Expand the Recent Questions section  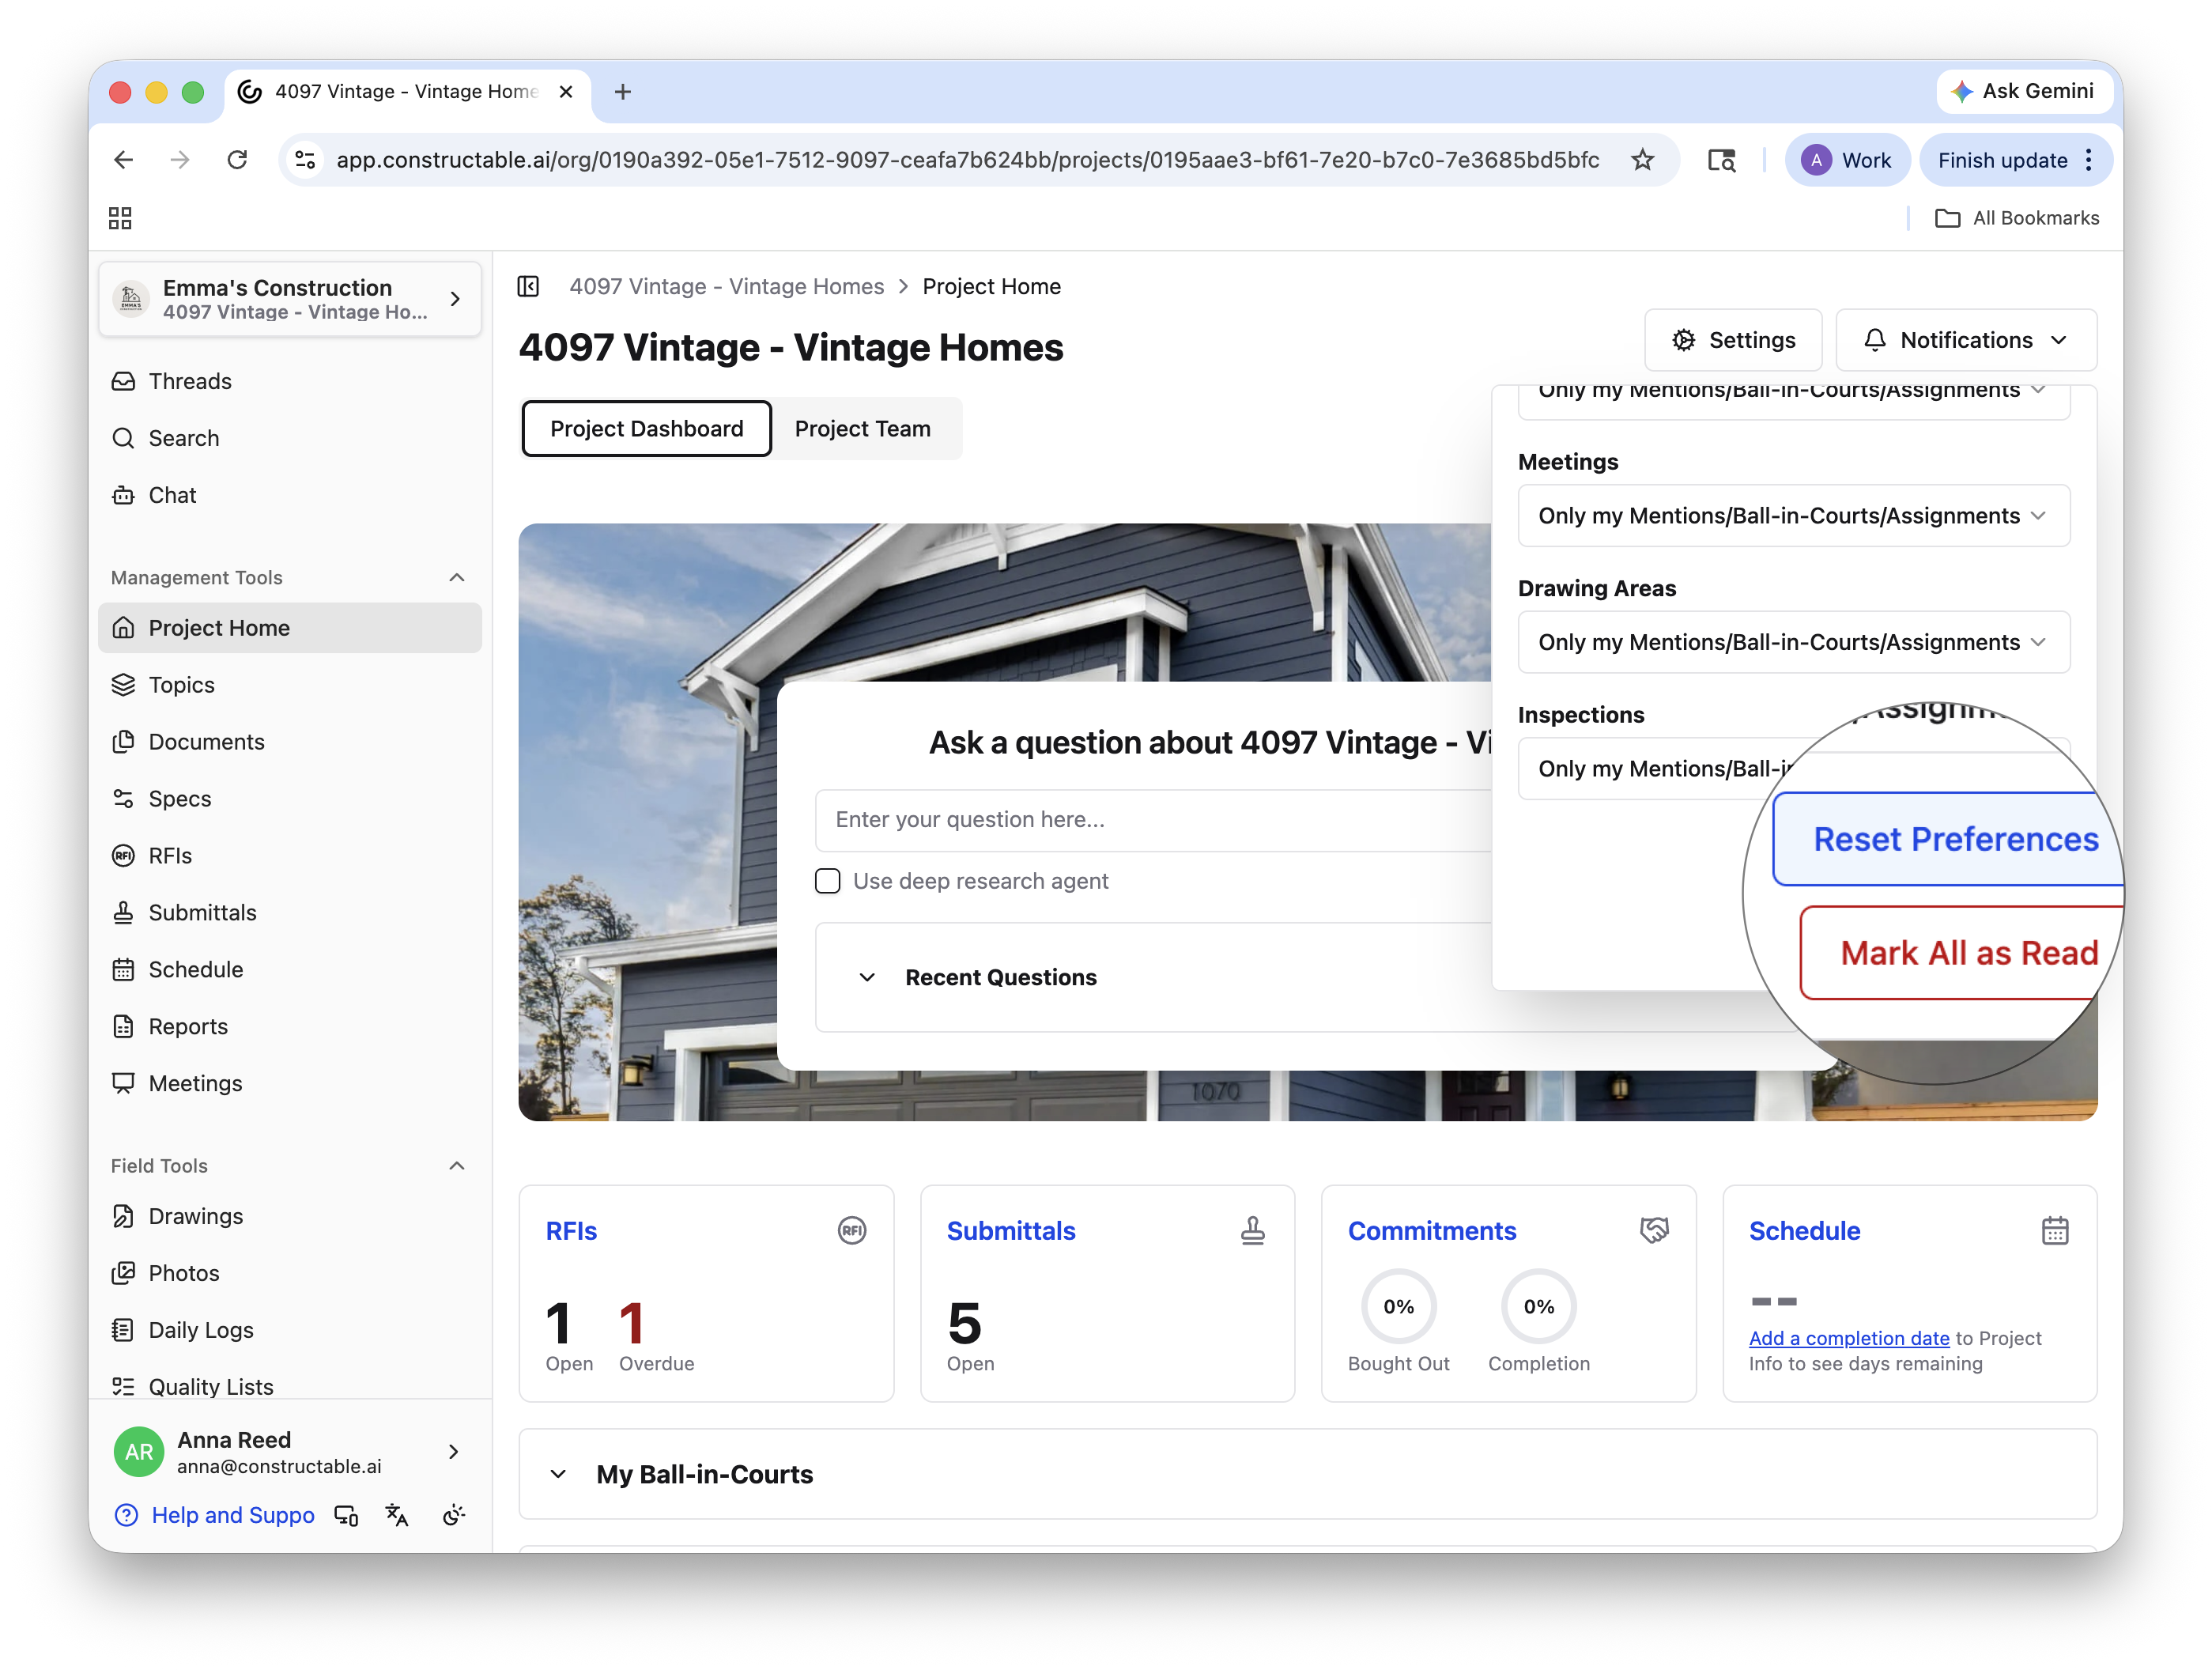pyautogui.click(x=867, y=978)
